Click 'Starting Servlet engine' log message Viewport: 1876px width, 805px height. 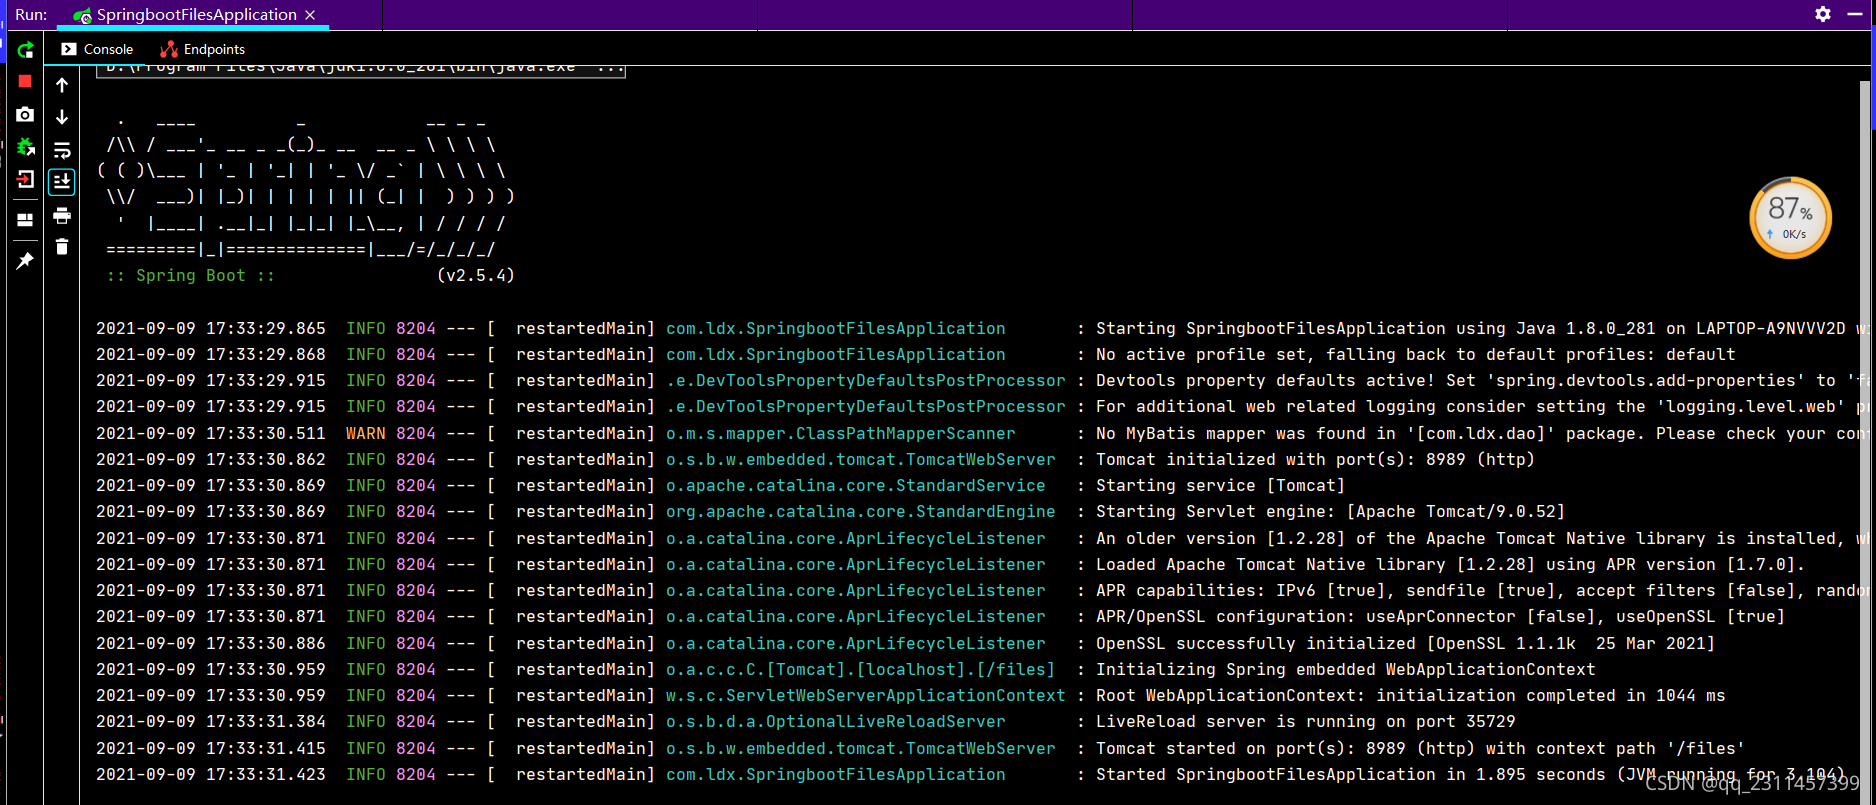point(1330,511)
